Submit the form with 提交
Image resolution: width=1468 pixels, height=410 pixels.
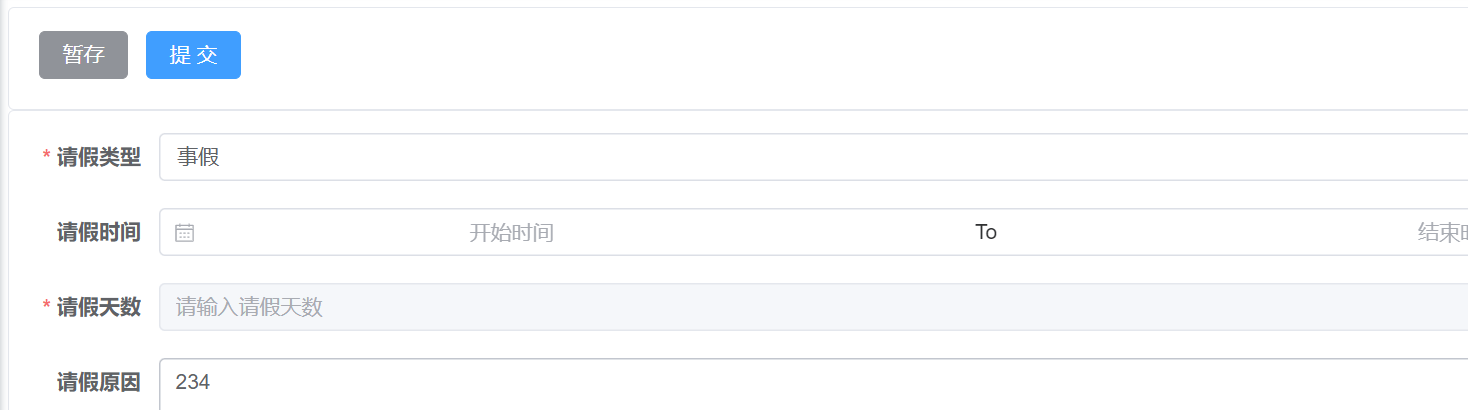click(x=193, y=55)
